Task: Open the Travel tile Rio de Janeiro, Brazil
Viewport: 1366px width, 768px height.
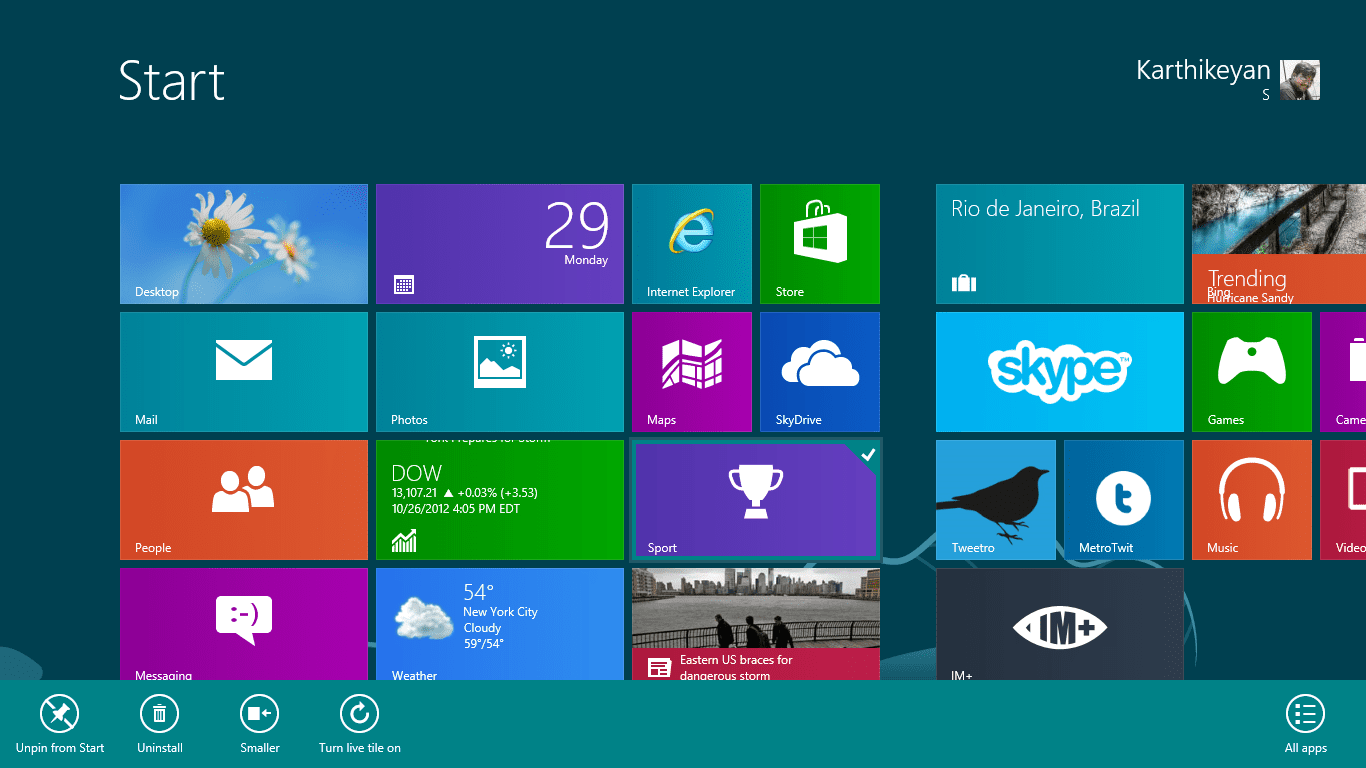Action: point(1060,244)
